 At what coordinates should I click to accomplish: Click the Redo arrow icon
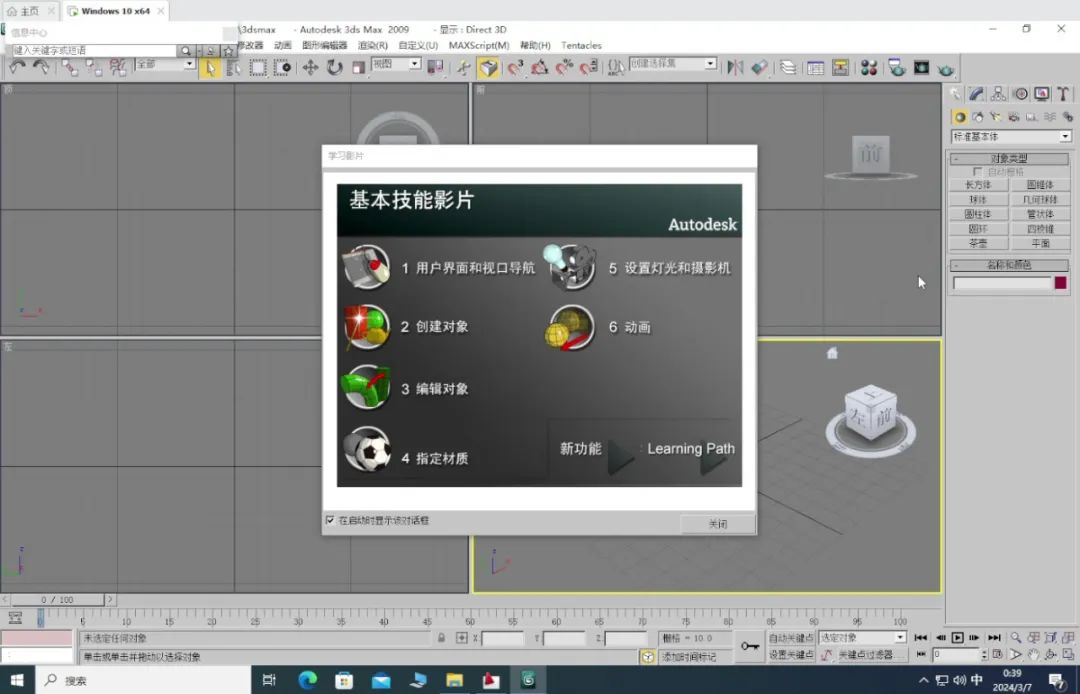click(41, 67)
